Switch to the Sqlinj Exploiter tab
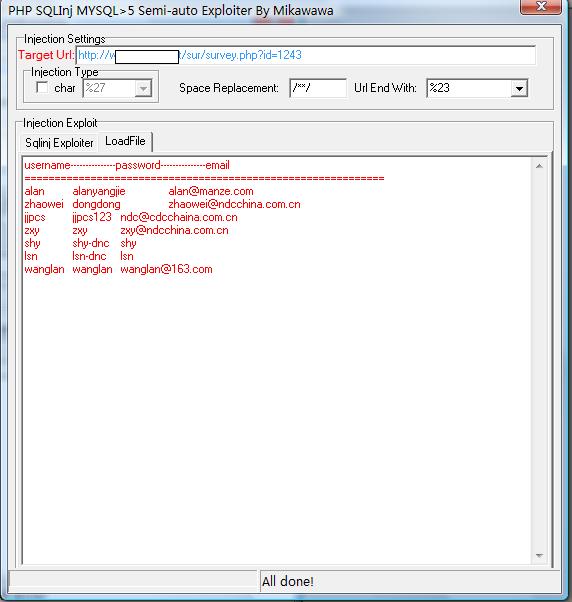This screenshot has width=572, height=602. (59, 143)
